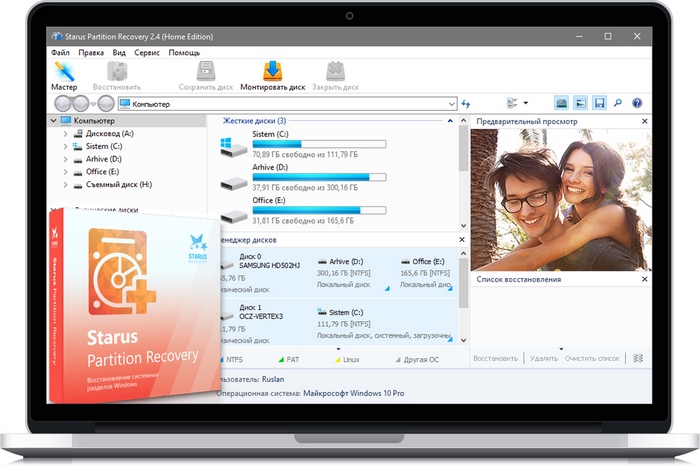Open the Помощь menu
This screenshot has height=467, width=700.
(184, 52)
